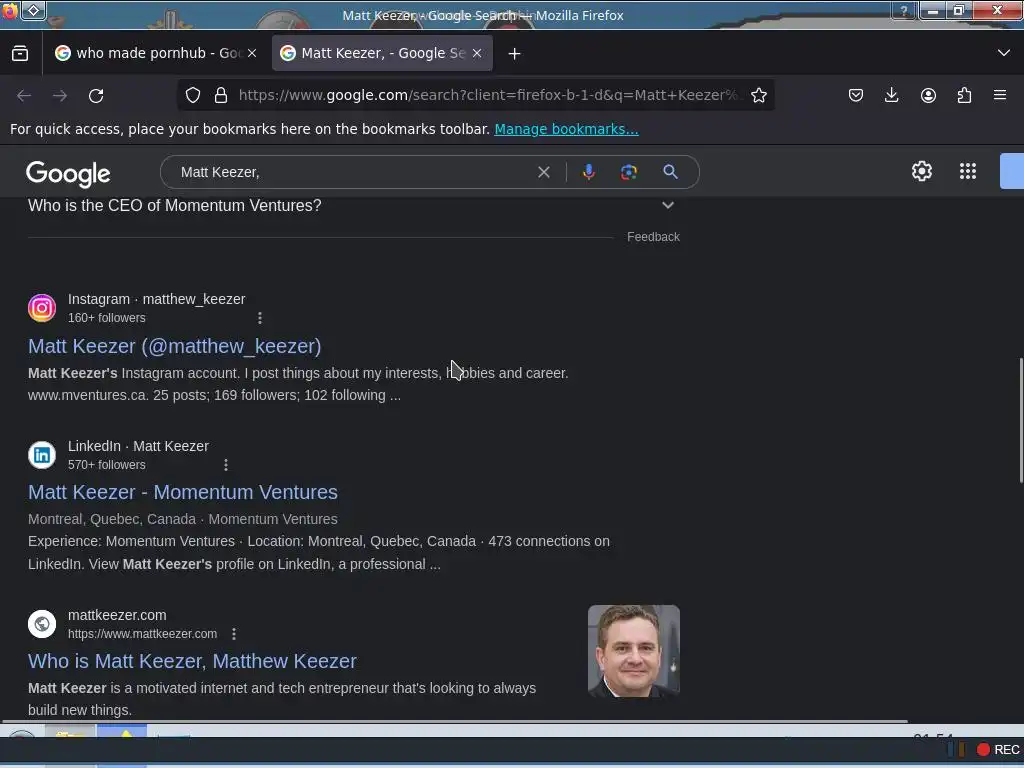Click the blue Sign in button edge
Image resolution: width=1024 pixels, height=768 pixels.
point(1012,171)
